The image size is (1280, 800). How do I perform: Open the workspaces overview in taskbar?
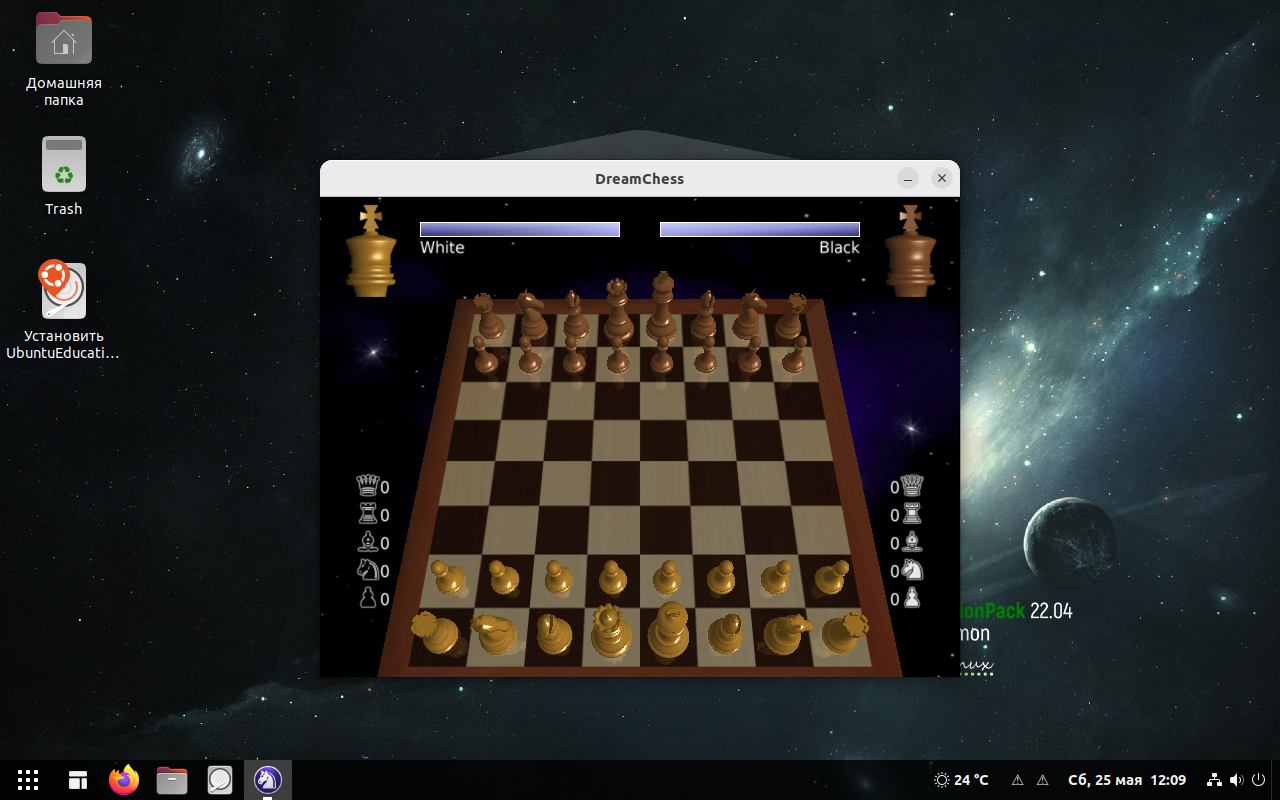point(78,780)
